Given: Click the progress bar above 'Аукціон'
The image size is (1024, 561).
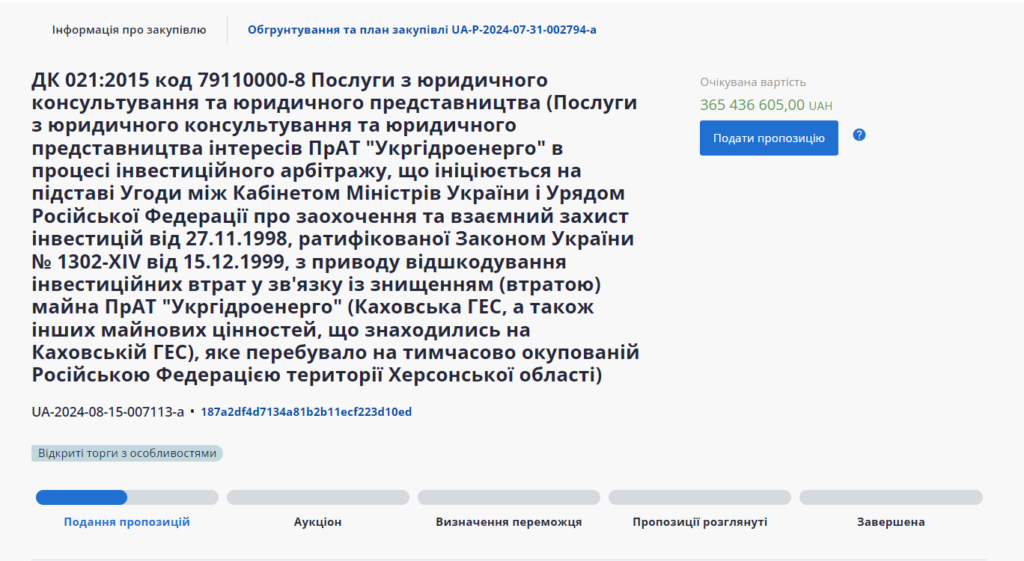Looking at the screenshot, I should (x=318, y=498).
